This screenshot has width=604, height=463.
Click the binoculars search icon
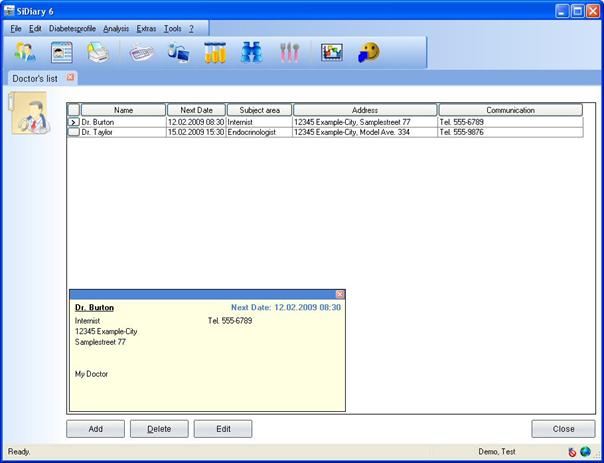coord(251,53)
